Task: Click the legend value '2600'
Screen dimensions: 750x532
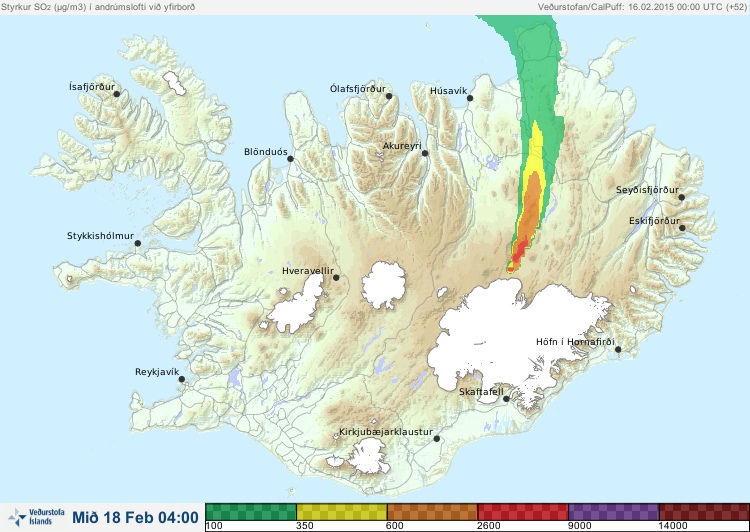Action: [x=489, y=526]
